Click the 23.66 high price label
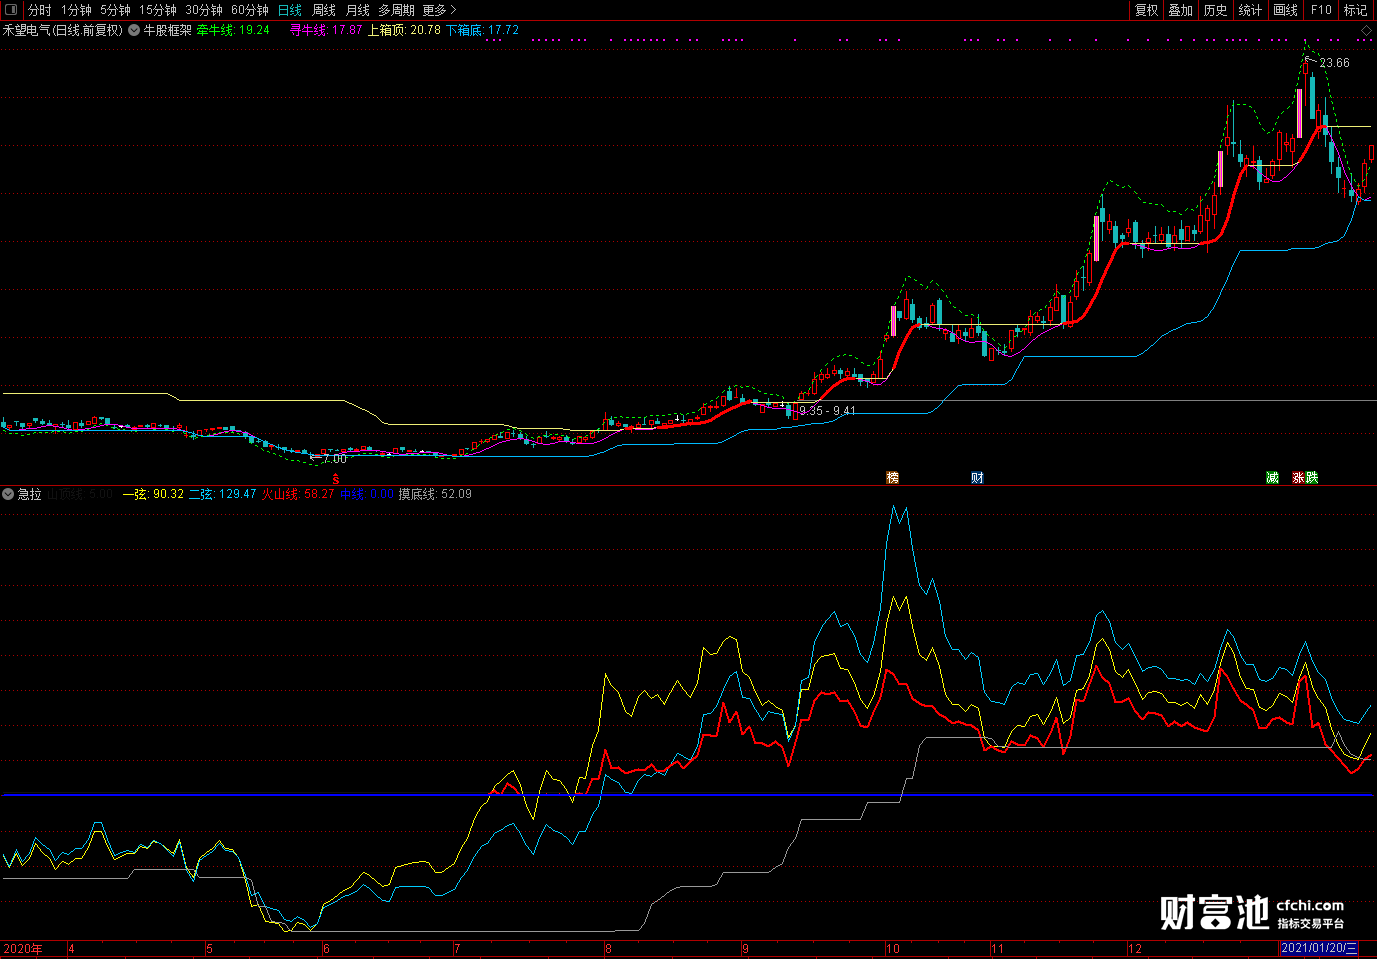Screen dimensions: 1377x959 (1334, 63)
